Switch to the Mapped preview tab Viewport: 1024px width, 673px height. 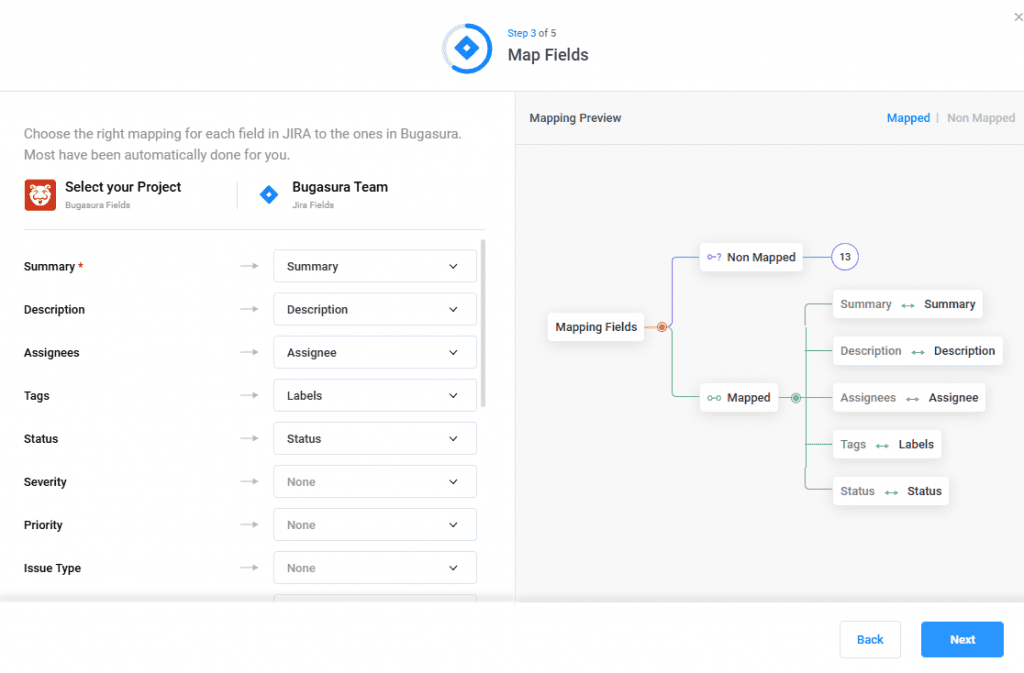[x=908, y=118]
